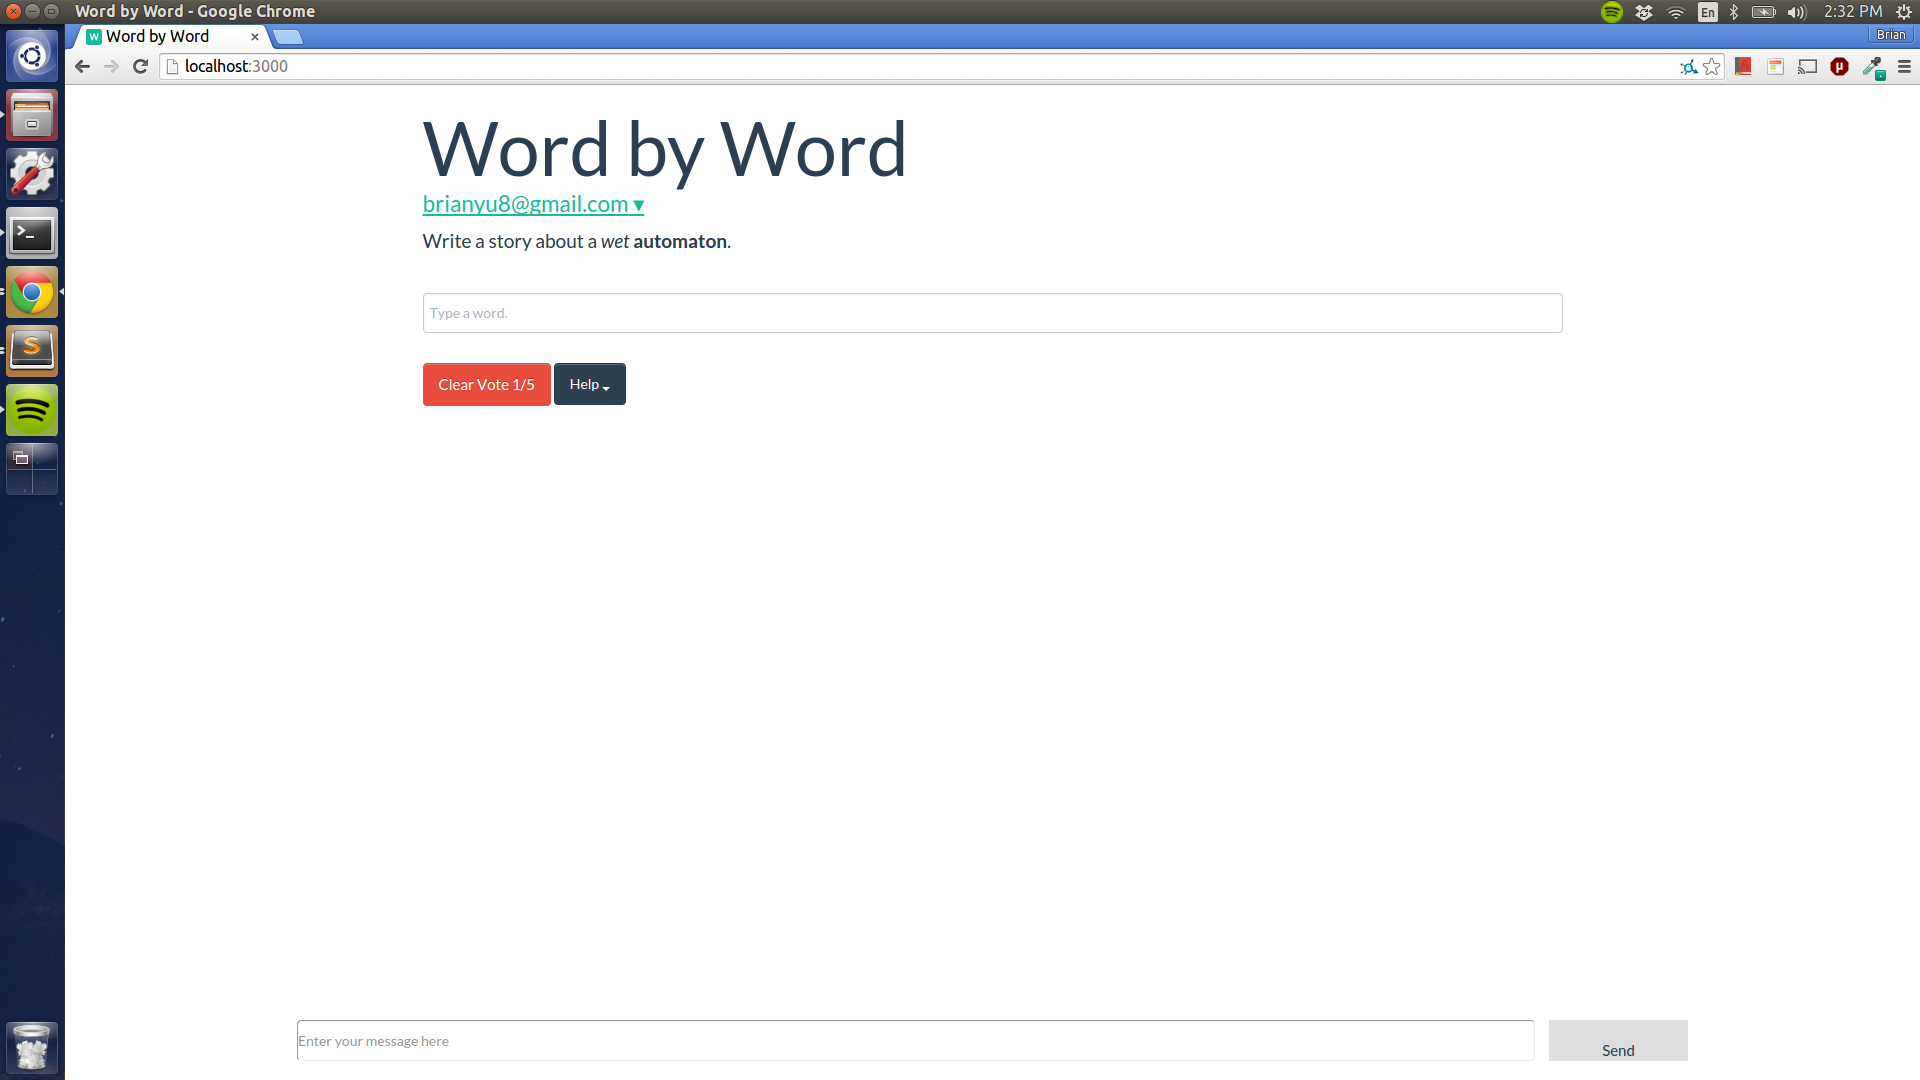Image resolution: width=1920 pixels, height=1080 pixels.
Task: Open the sound volume indicator
Action: point(1797,12)
